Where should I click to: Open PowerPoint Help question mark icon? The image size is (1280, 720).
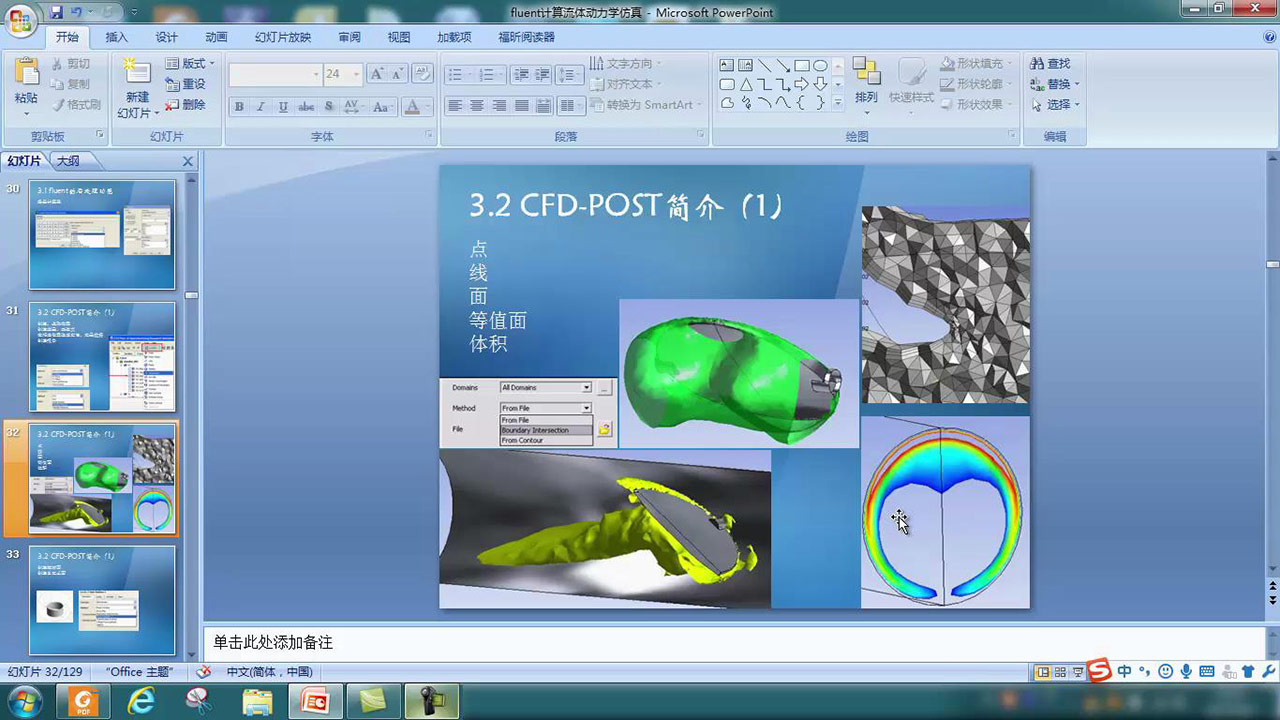click(x=1269, y=37)
